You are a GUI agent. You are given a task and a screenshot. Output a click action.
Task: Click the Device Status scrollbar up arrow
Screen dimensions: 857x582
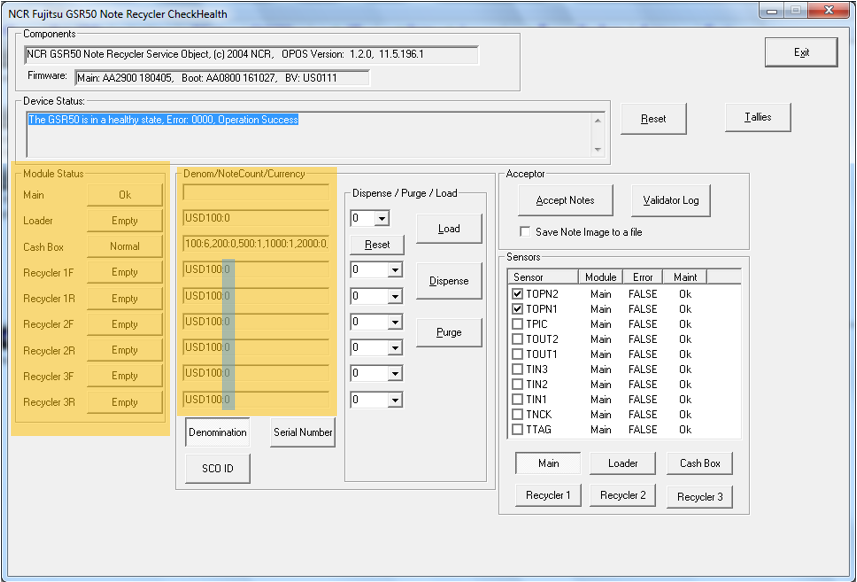tap(598, 120)
